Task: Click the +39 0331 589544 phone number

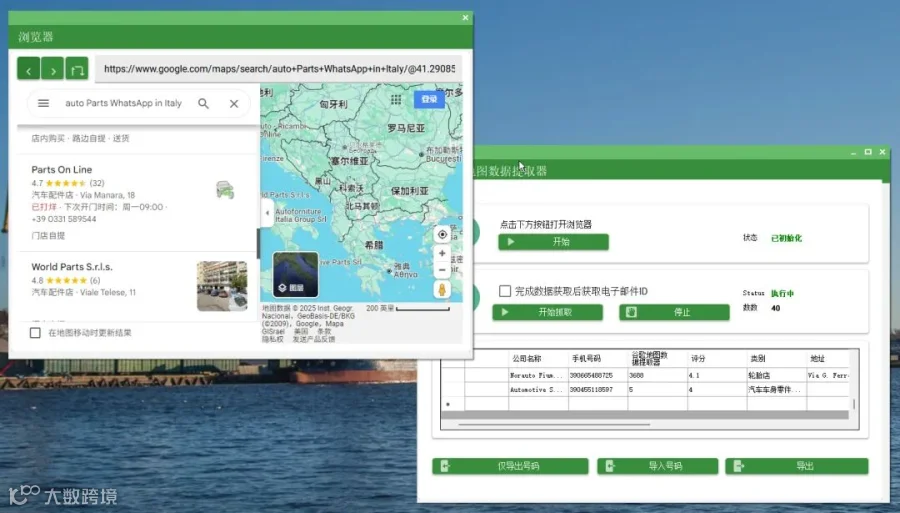Action: 64,219
